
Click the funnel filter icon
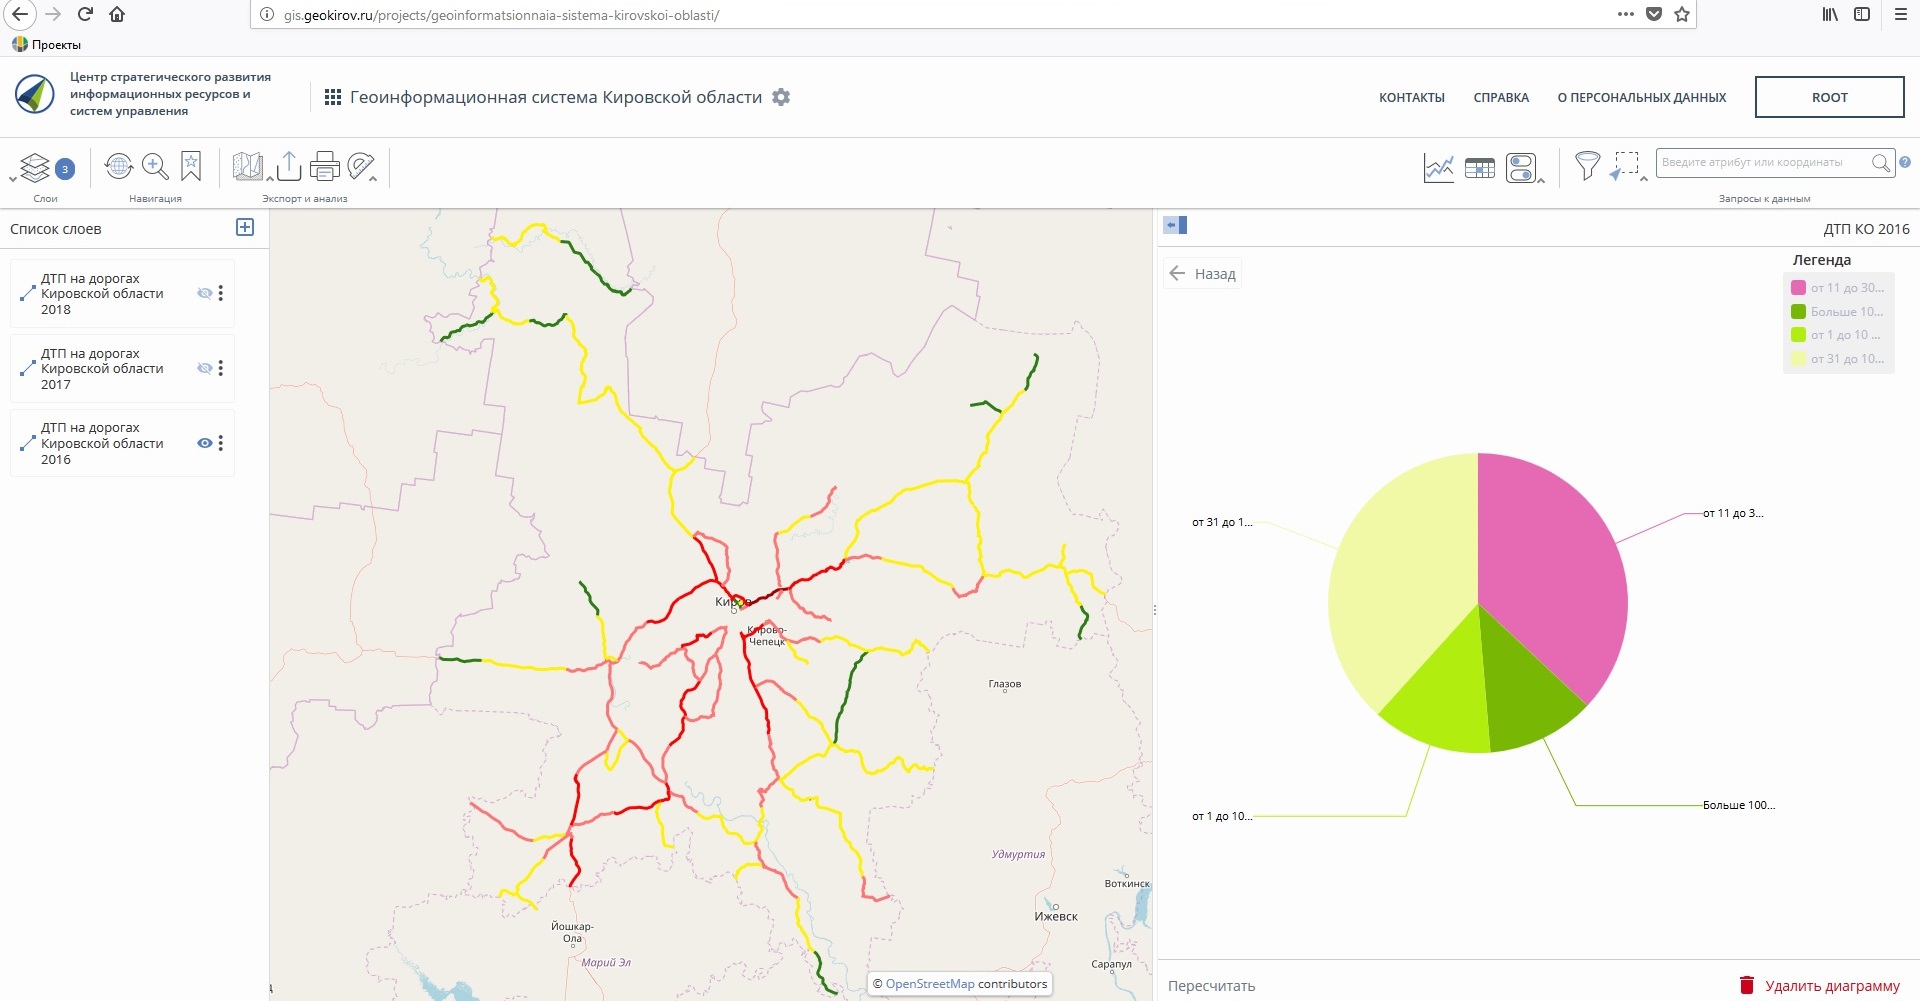[x=1586, y=166]
